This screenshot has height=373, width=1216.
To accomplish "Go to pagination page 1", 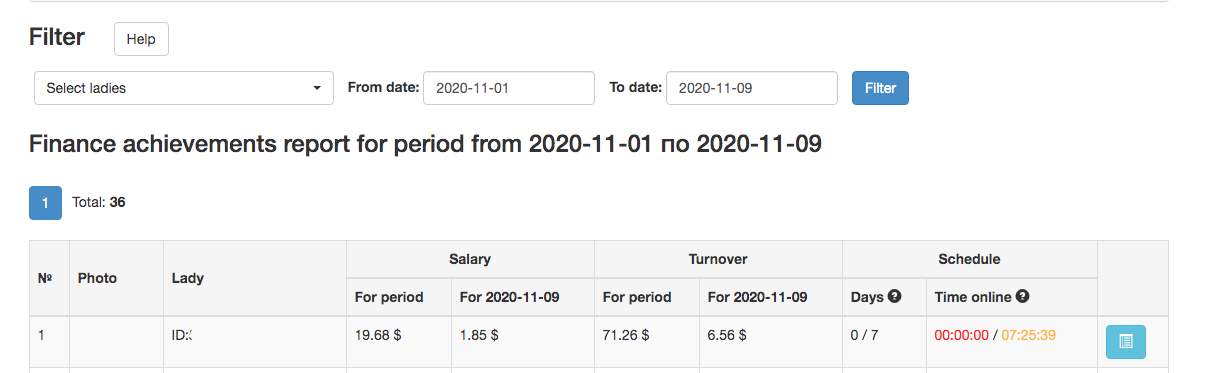I will 45,202.
